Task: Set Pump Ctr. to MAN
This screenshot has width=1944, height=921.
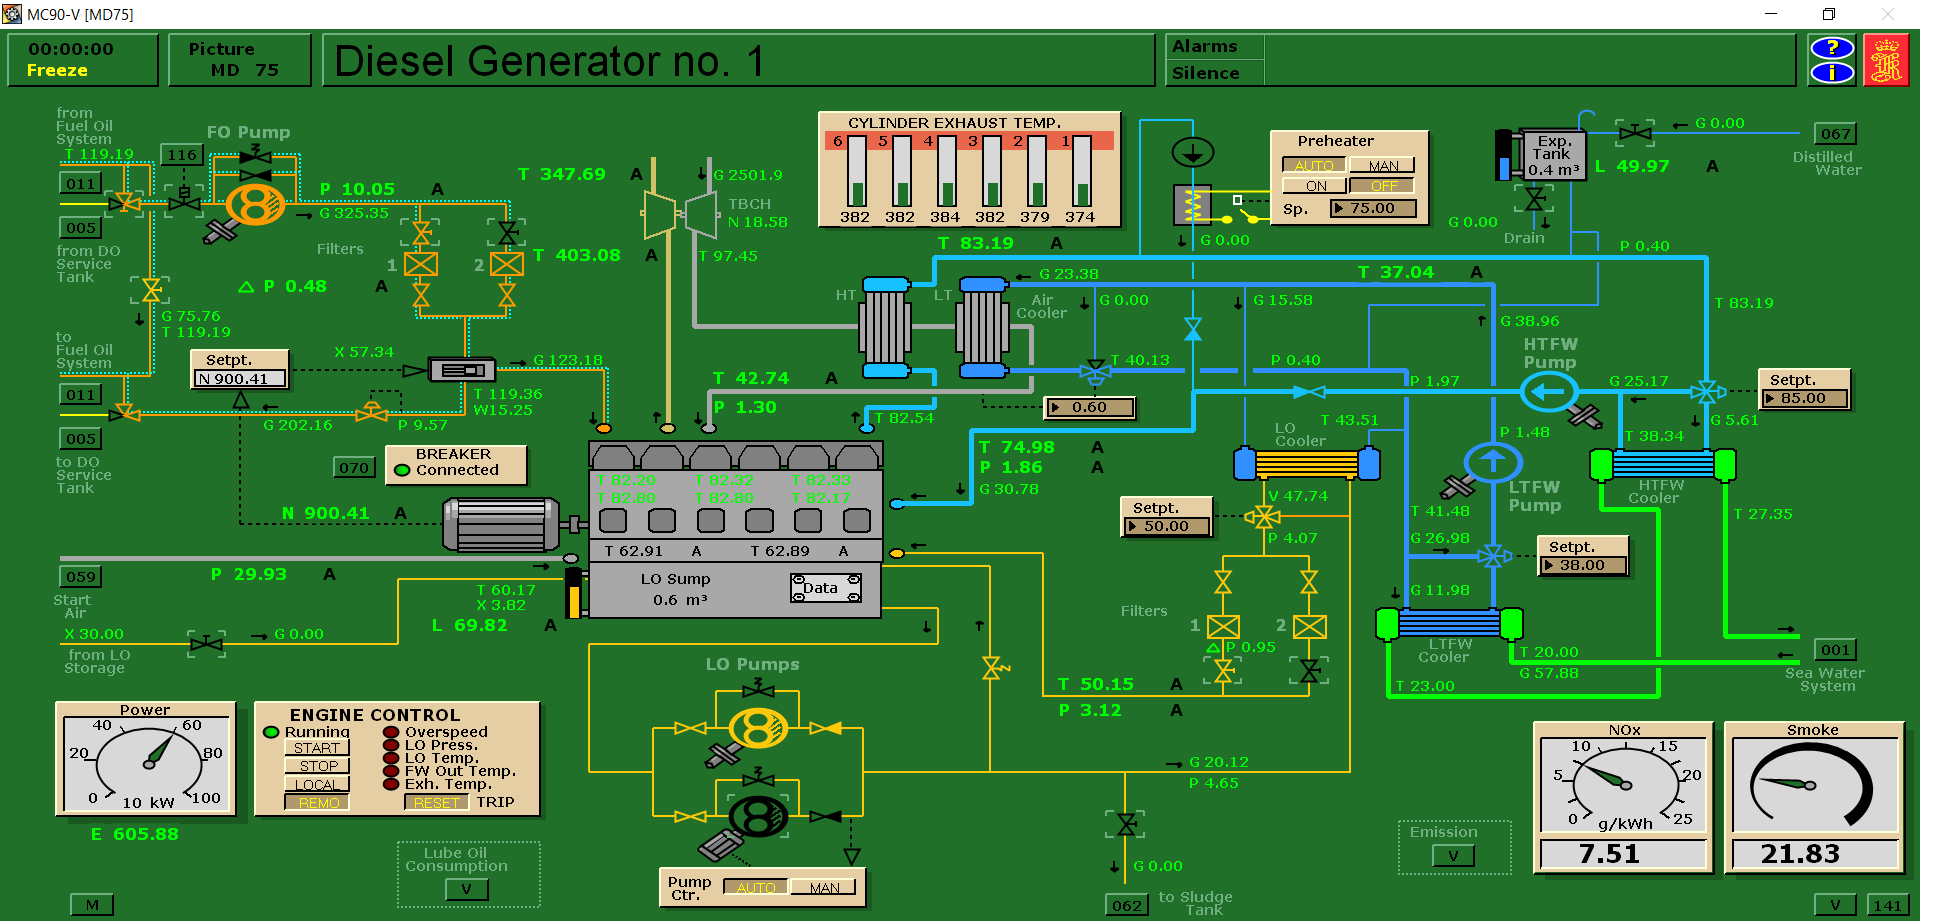Action: (x=824, y=887)
